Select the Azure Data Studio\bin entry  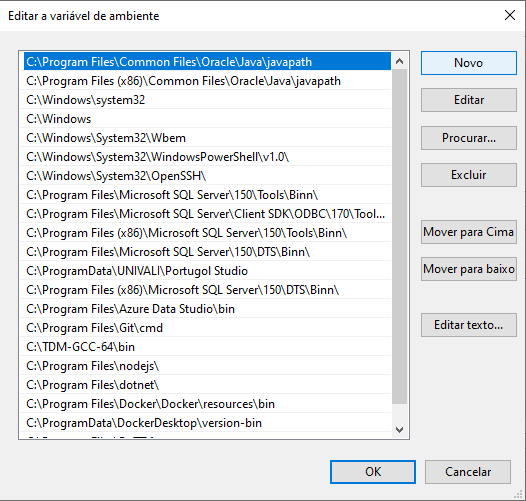click(x=205, y=309)
